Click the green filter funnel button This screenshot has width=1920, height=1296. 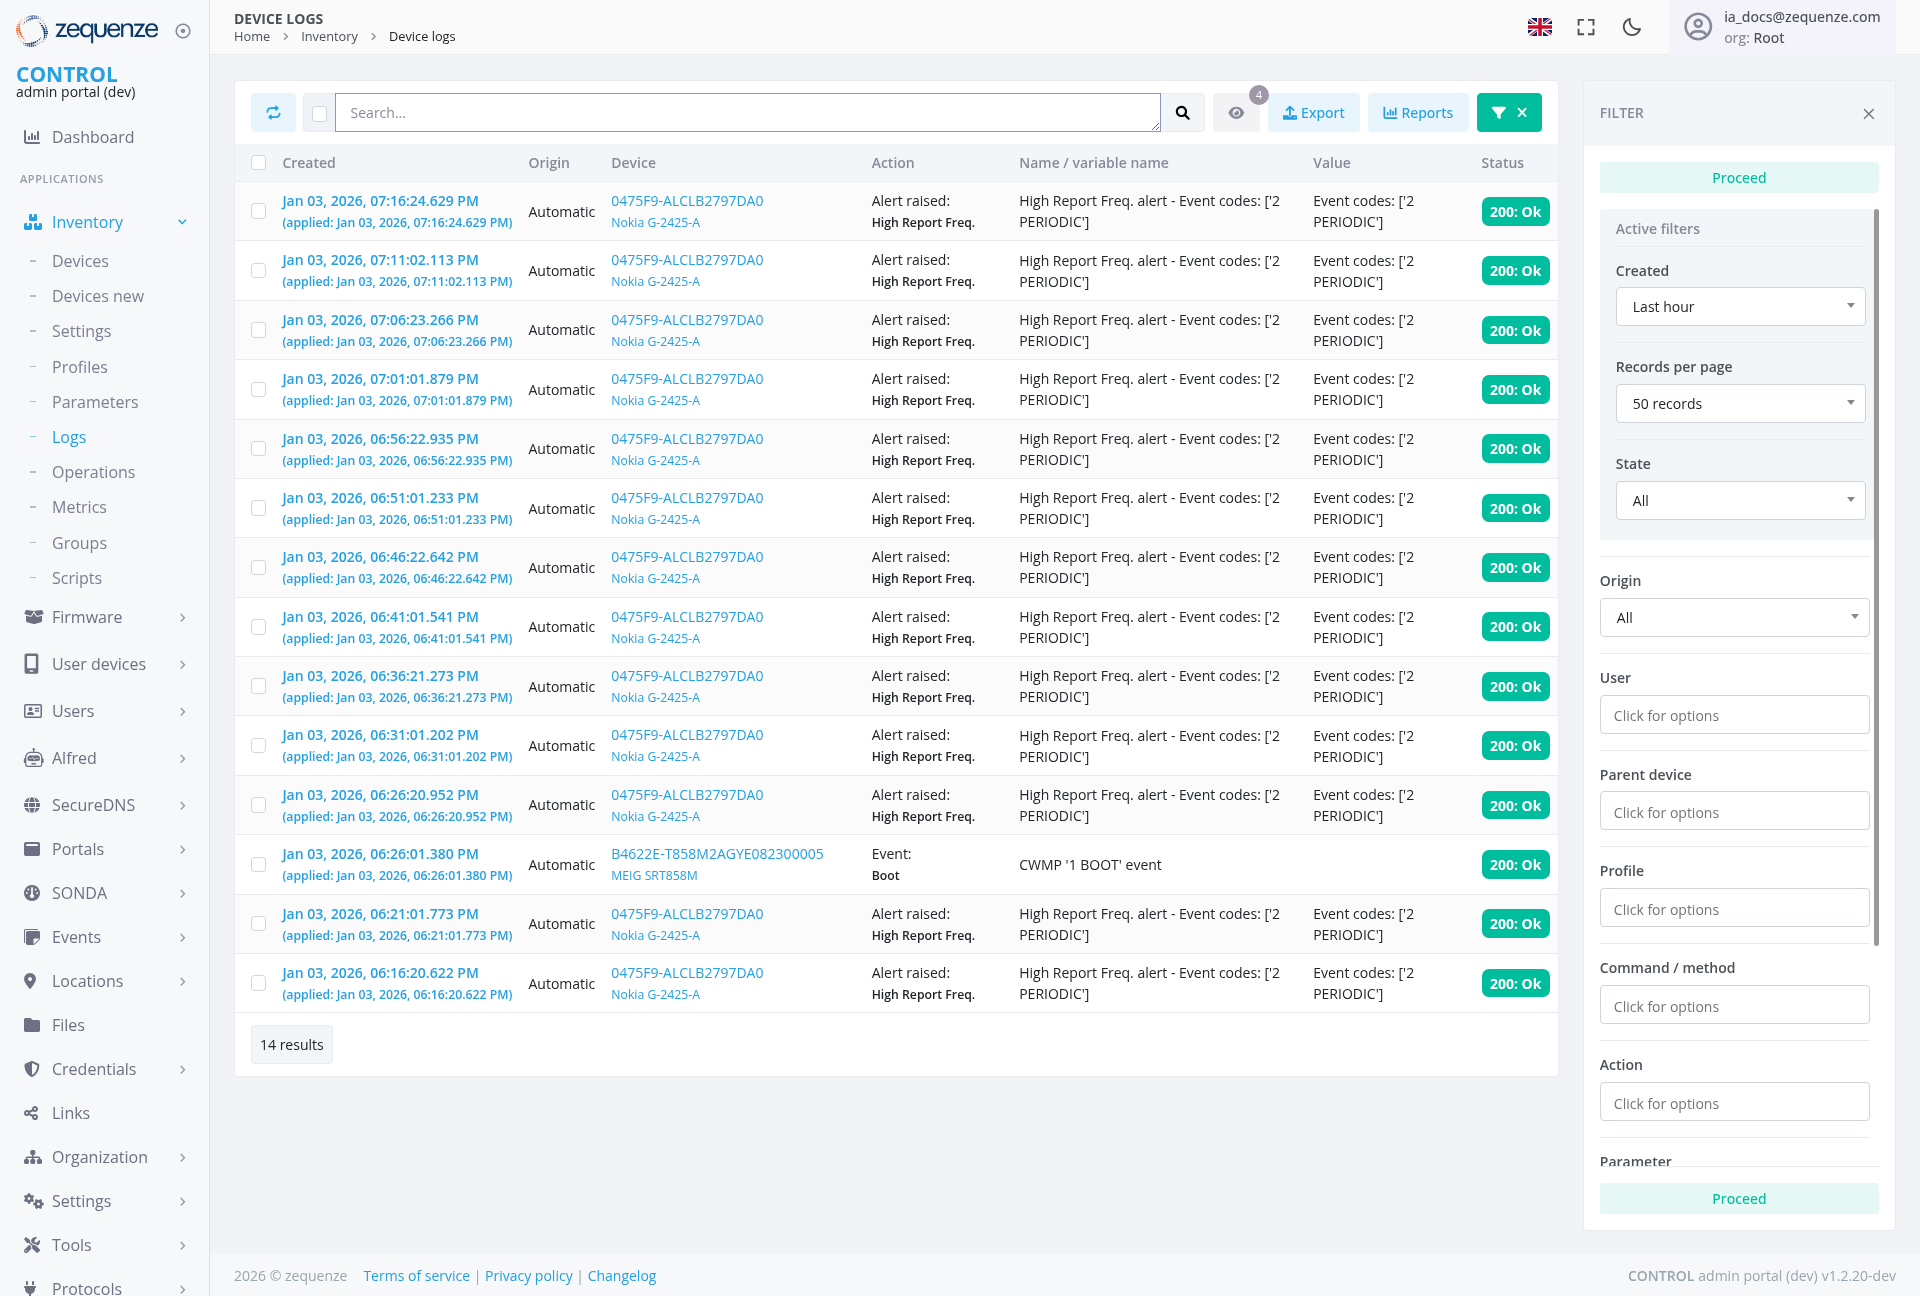point(1509,113)
